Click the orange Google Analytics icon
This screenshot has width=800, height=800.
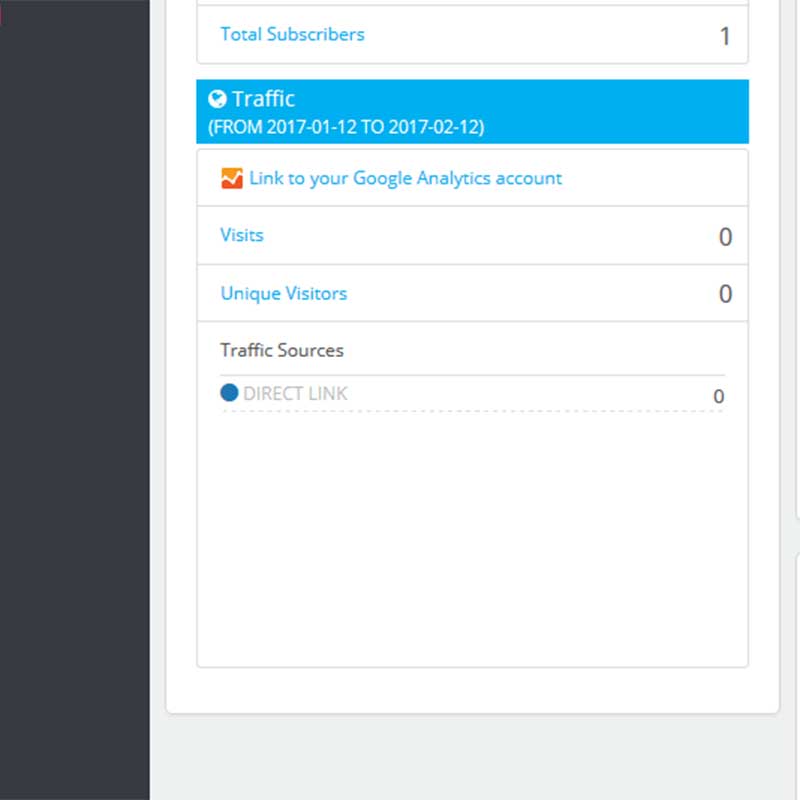232,179
